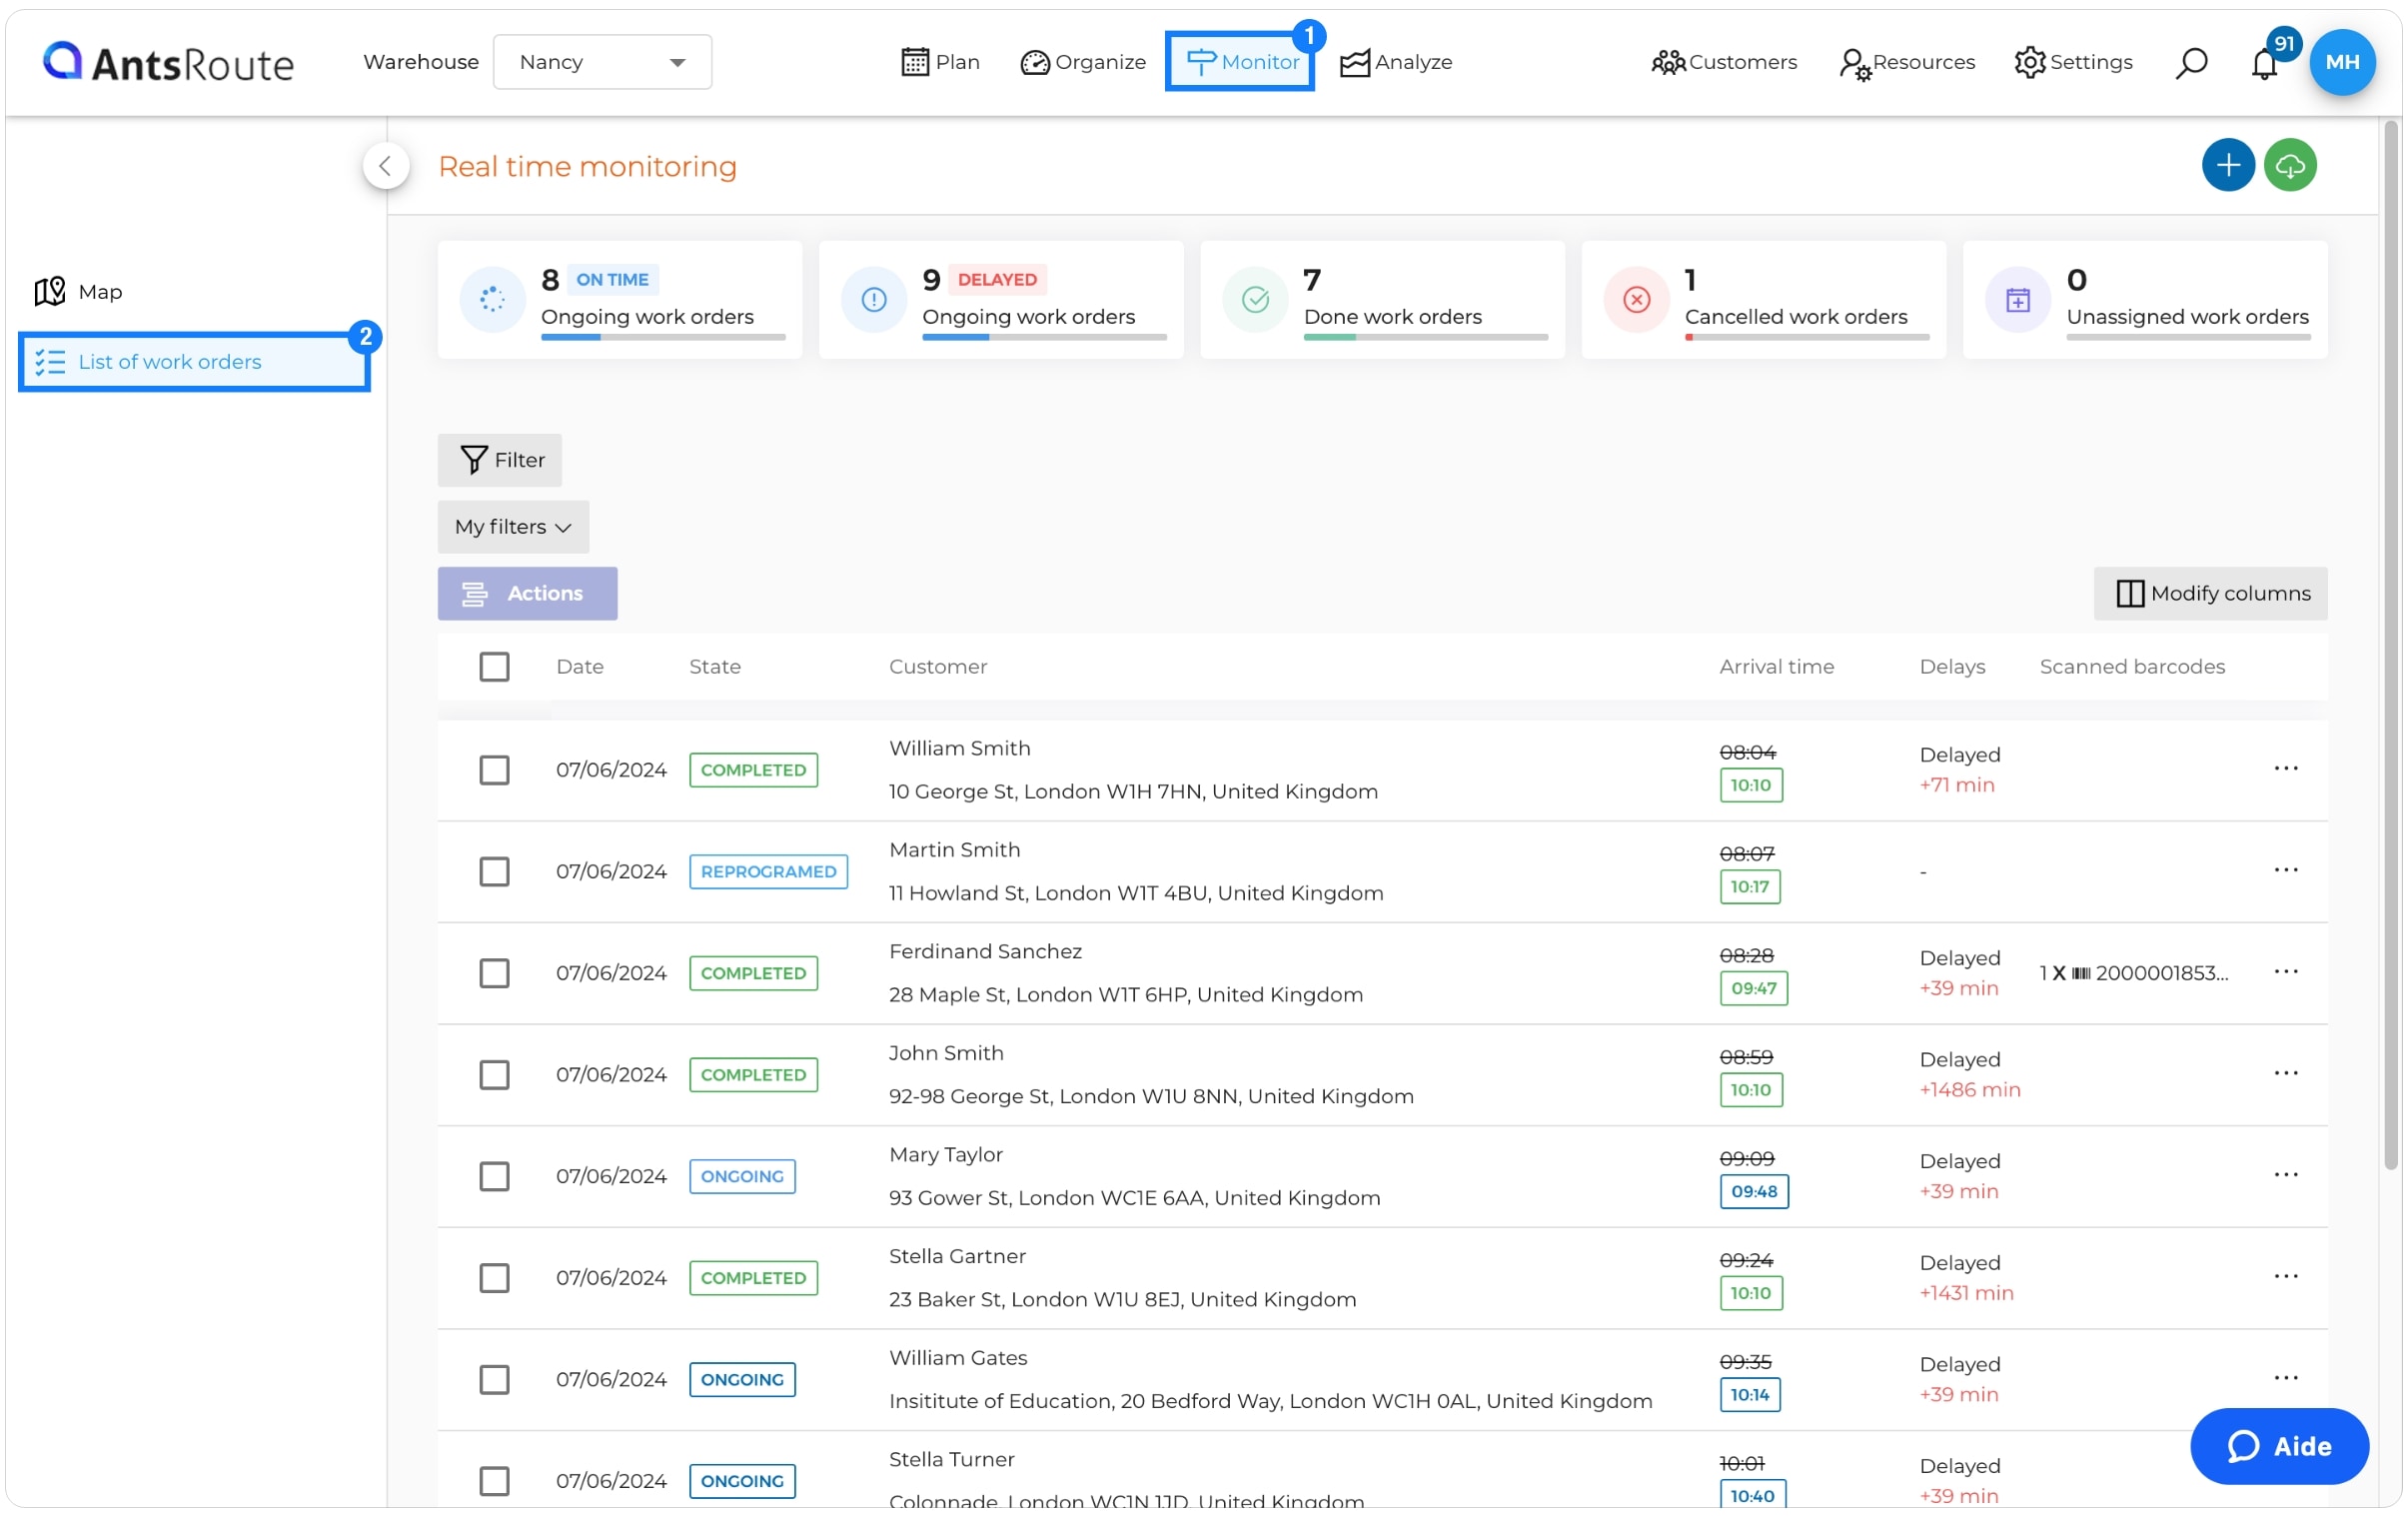Click the on-time ongoing orders icon
The width and height of the screenshot is (2408, 1516).
coord(492,299)
